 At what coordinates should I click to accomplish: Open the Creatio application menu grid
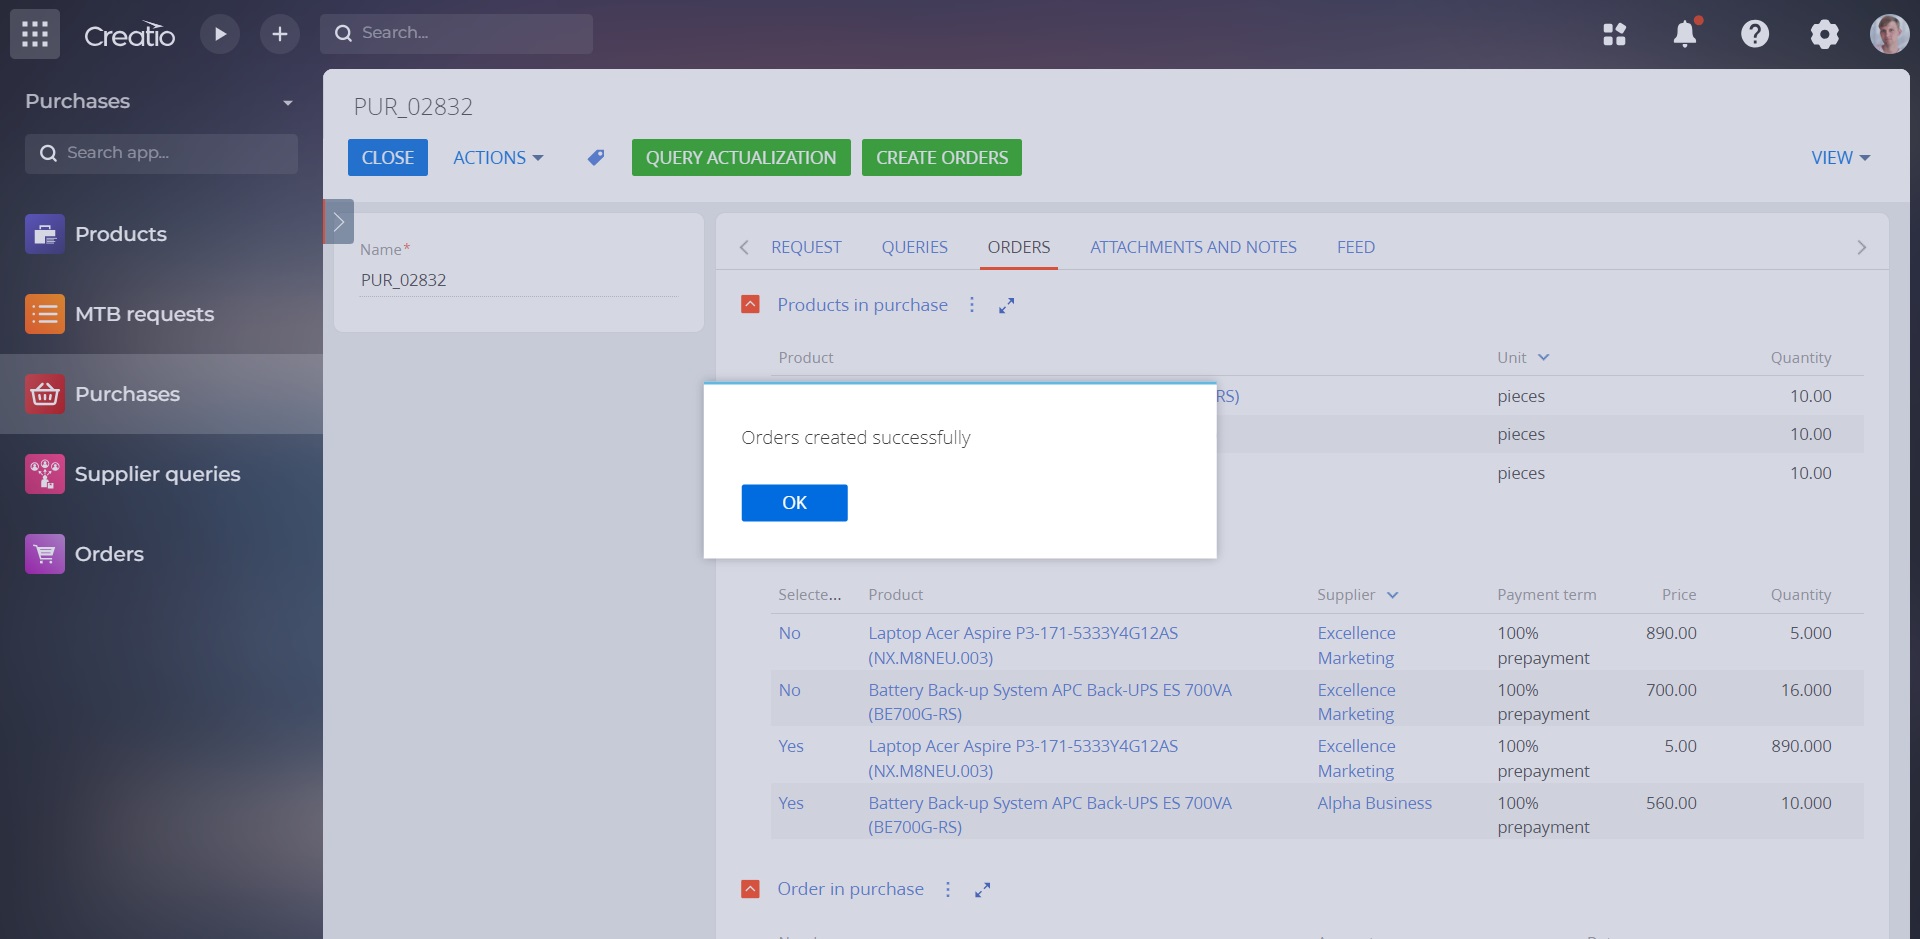pos(34,33)
